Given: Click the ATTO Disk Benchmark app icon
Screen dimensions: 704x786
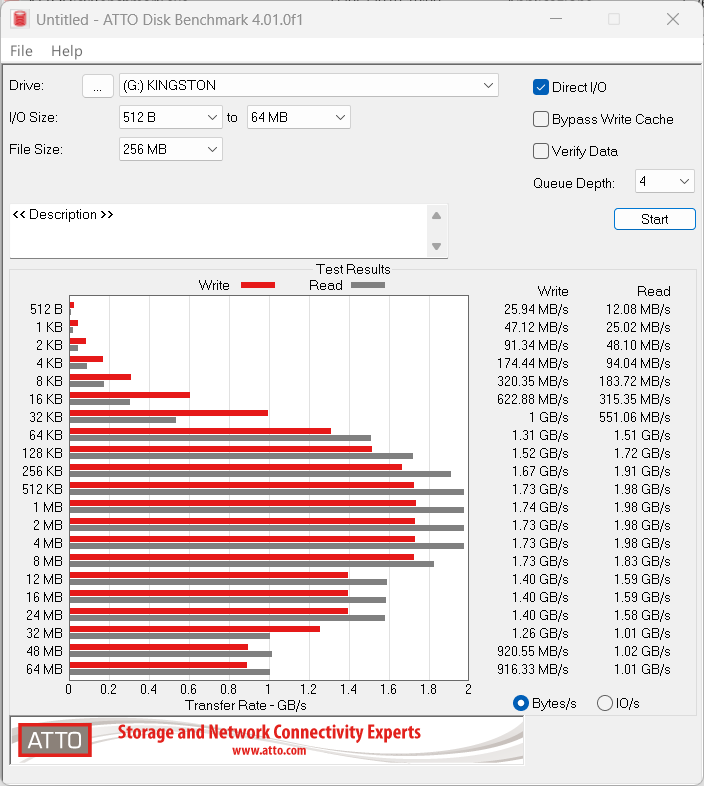Looking at the screenshot, I should [20, 19].
